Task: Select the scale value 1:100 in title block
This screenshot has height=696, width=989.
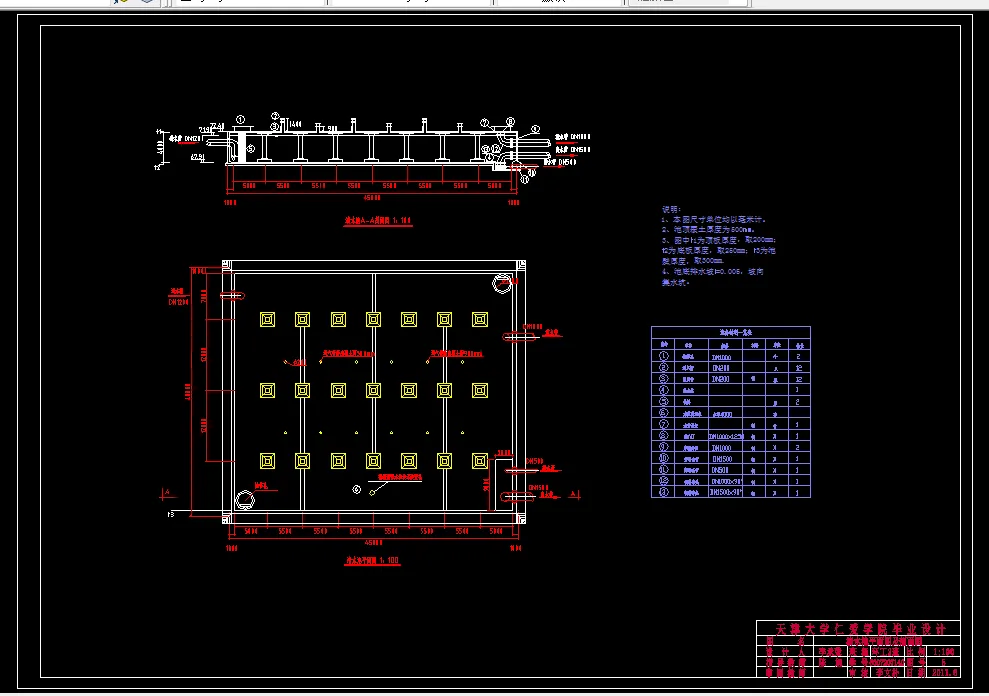Action: [x=944, y=651]
